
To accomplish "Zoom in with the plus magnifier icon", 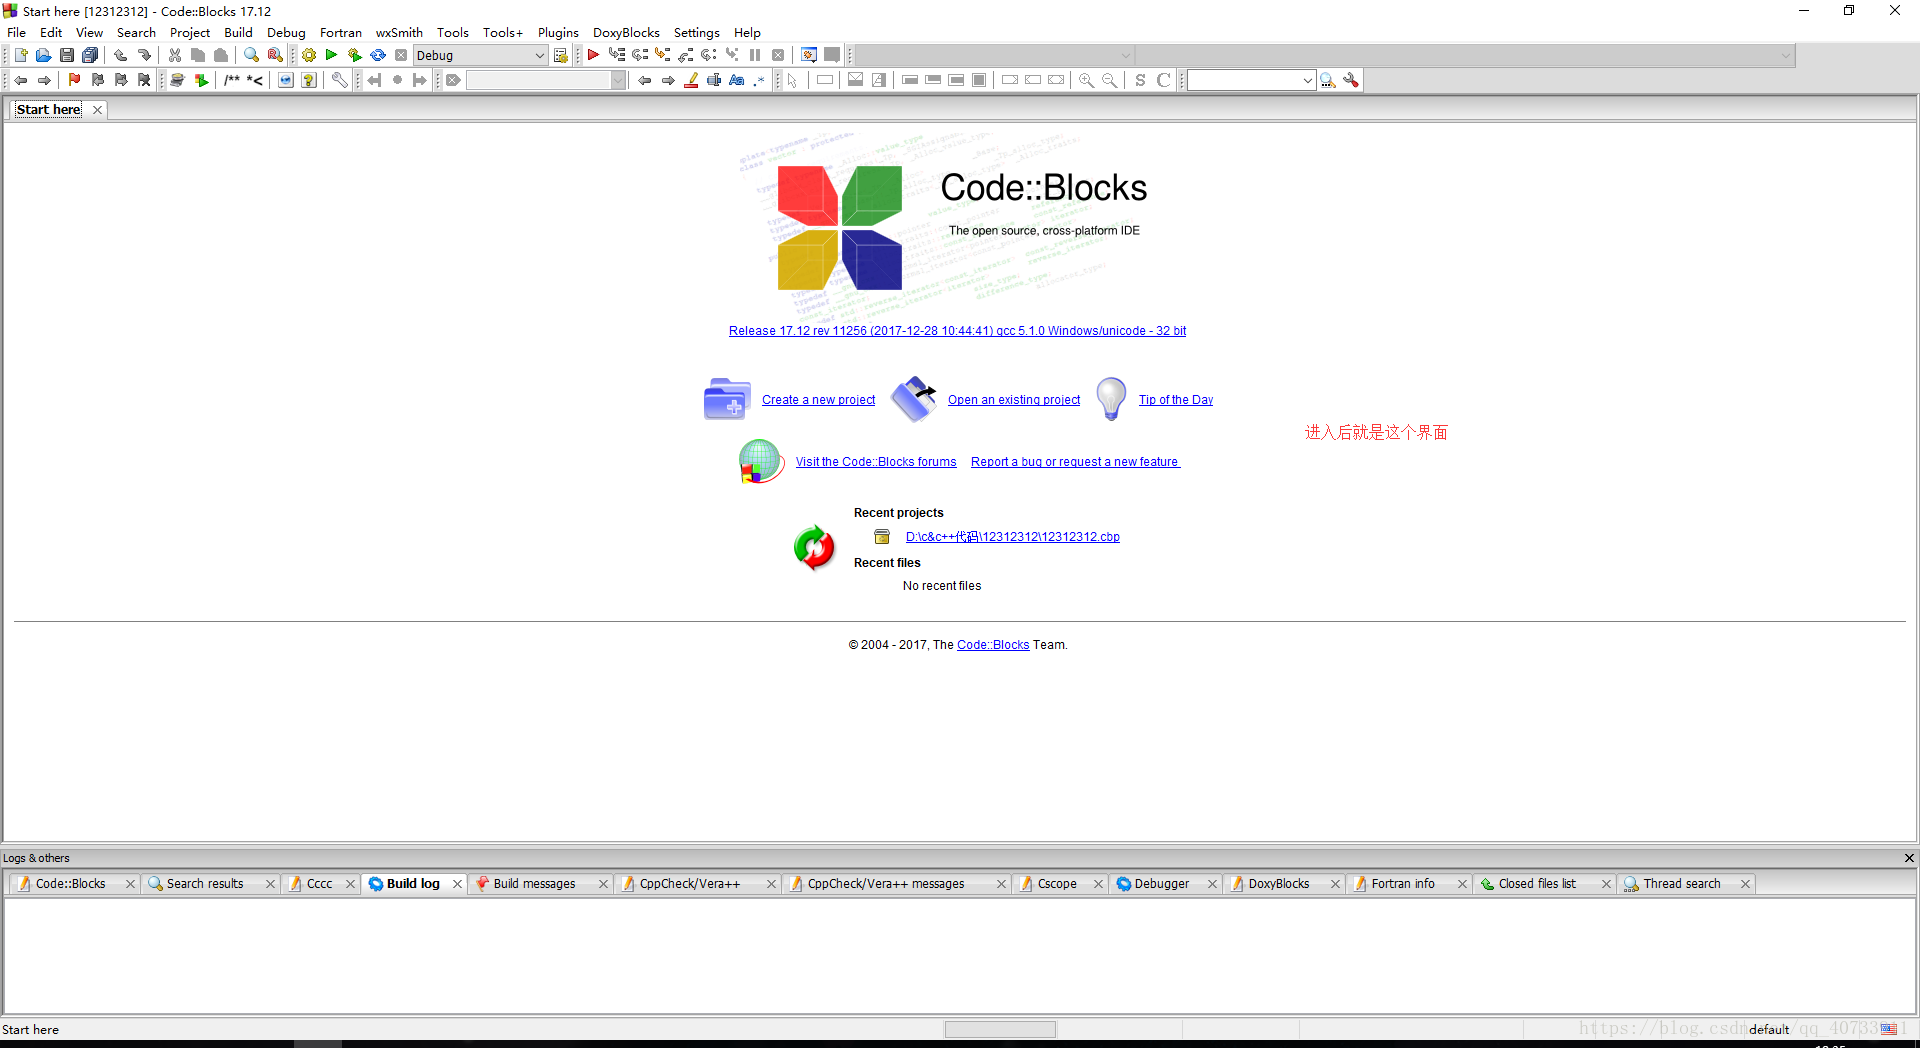I will 1086,80.
